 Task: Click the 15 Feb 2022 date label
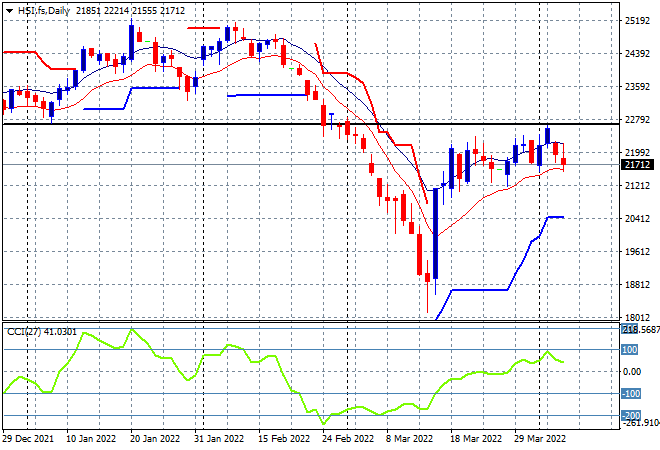(x=284, y=439)
